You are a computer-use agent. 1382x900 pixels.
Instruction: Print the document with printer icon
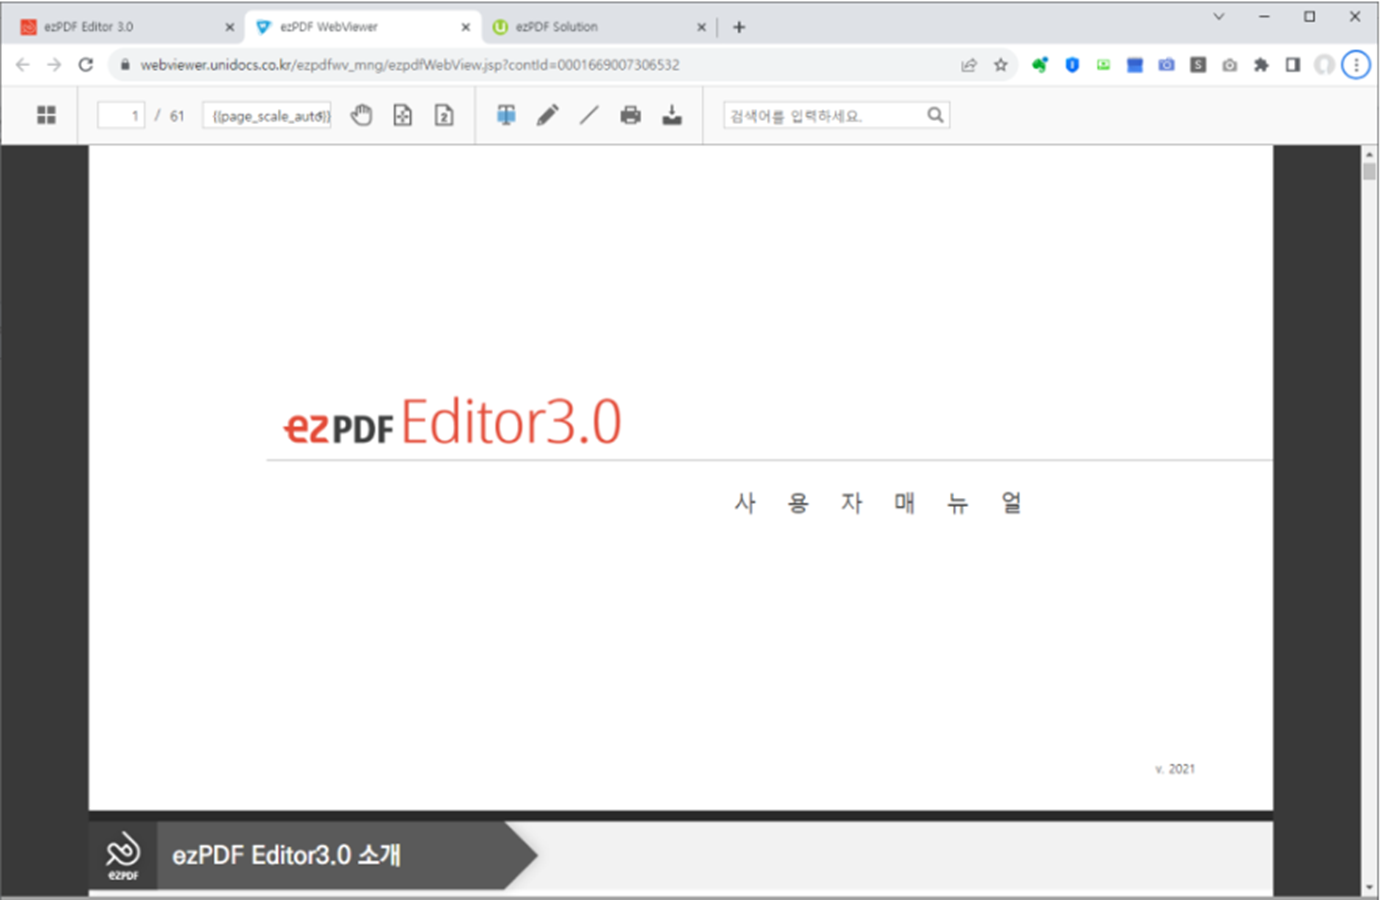630,115
